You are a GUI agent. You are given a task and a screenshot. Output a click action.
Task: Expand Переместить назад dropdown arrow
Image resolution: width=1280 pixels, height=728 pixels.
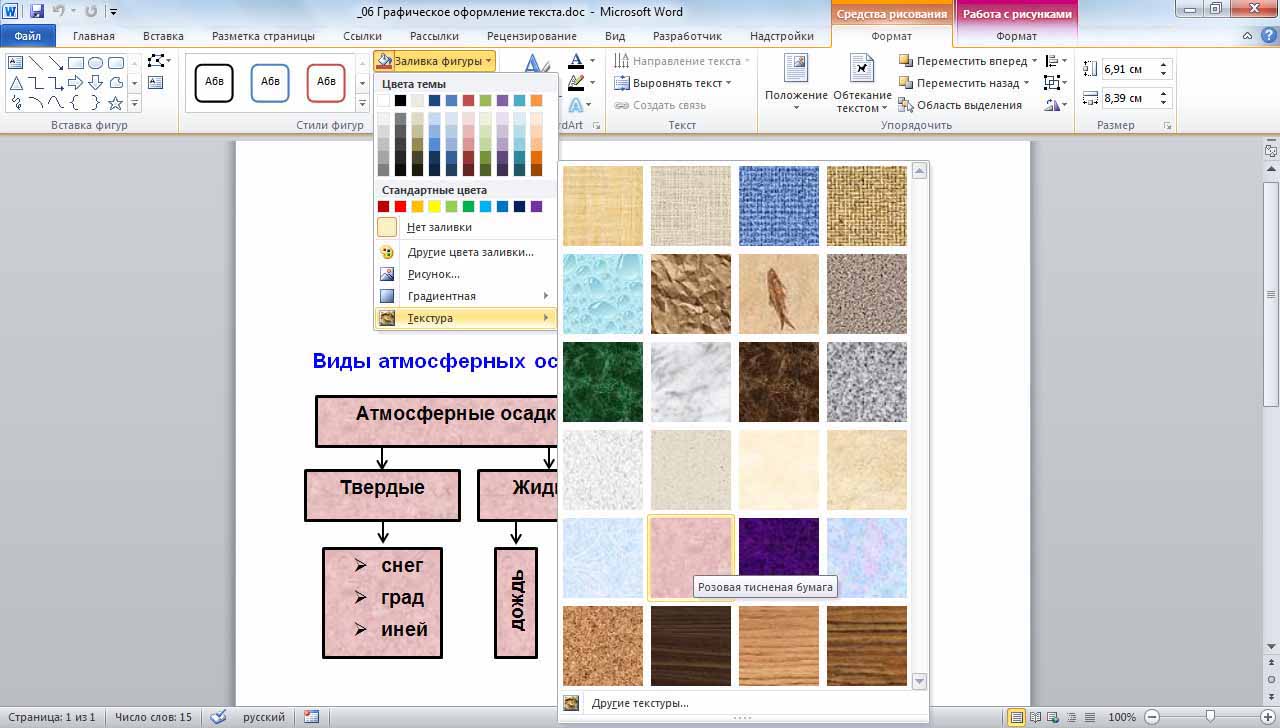1028,83
